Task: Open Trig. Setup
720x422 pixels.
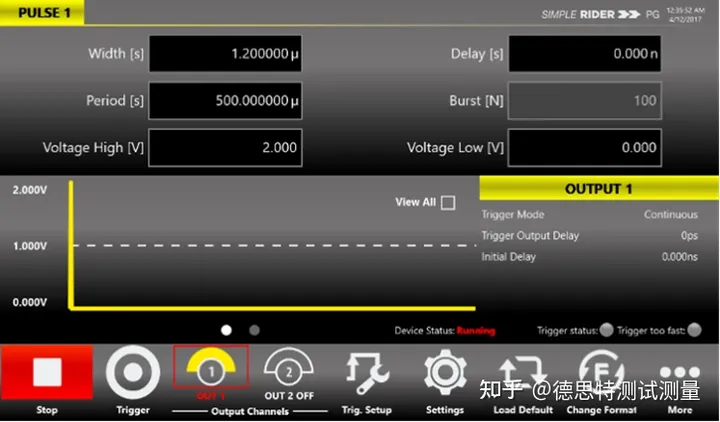Action: [x=366, y=373]
